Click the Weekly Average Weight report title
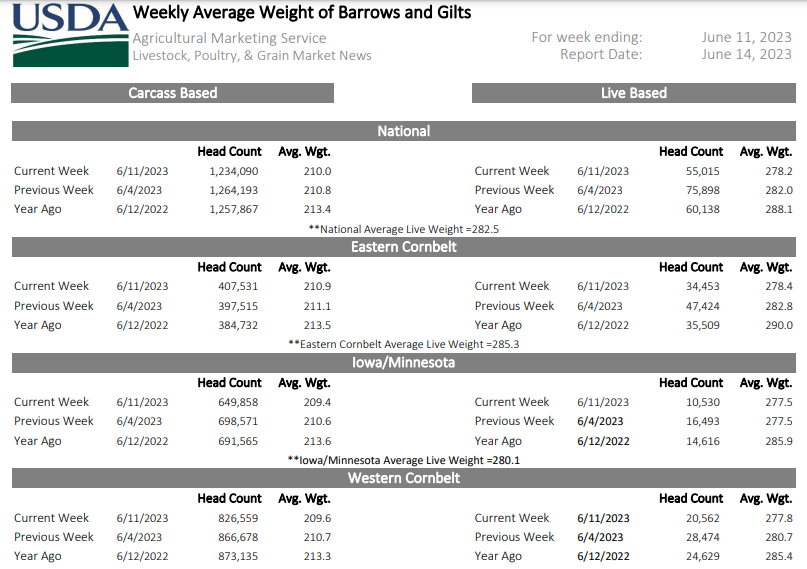807x569 pixels. tap(301, 13)
